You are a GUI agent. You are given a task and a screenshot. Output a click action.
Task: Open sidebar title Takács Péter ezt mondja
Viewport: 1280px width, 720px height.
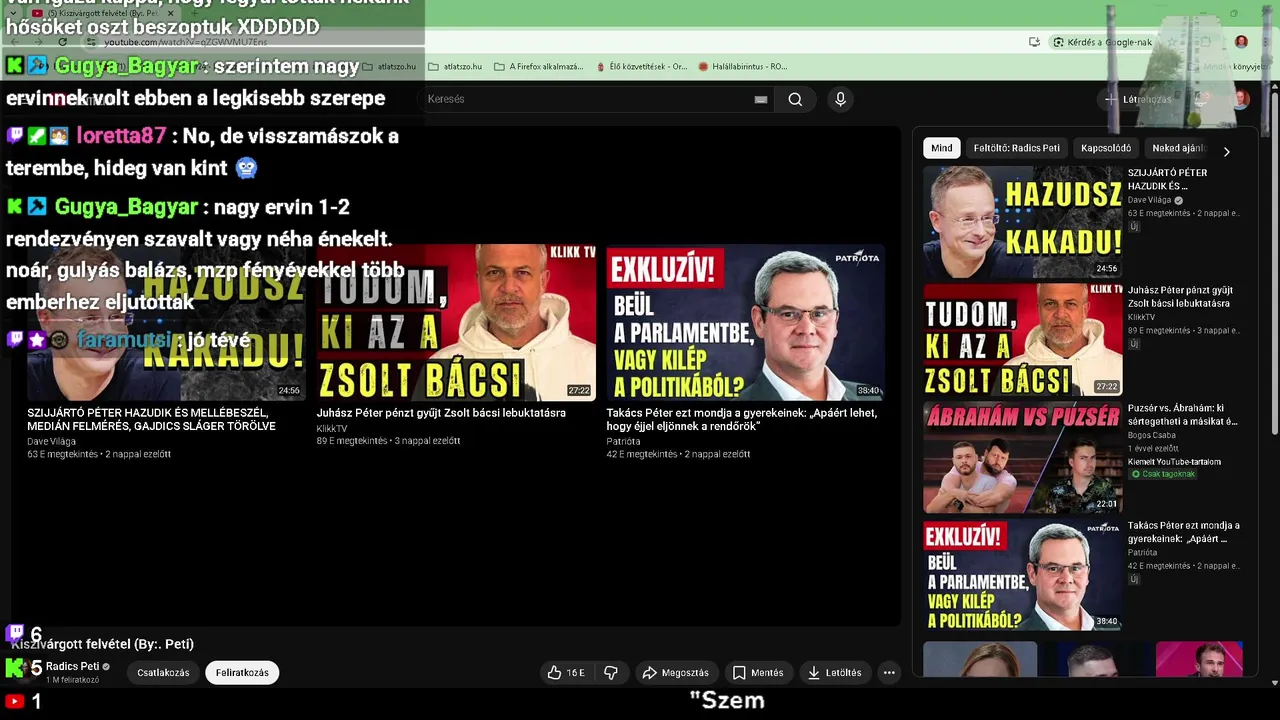1183,532
